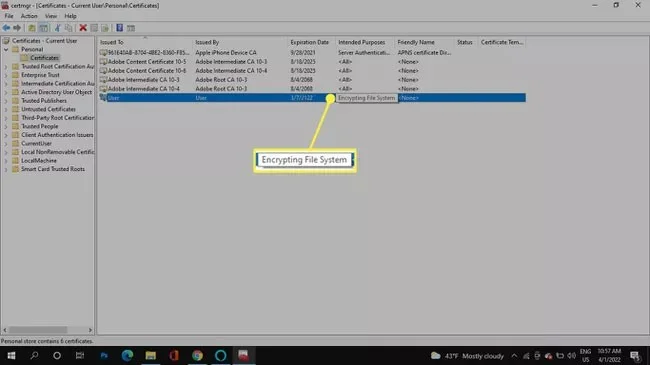This screenshot has height=365, width=650.
Task: Sort by the Expiration Date column header
Action: pyautogui.click(x=311, y=42)
